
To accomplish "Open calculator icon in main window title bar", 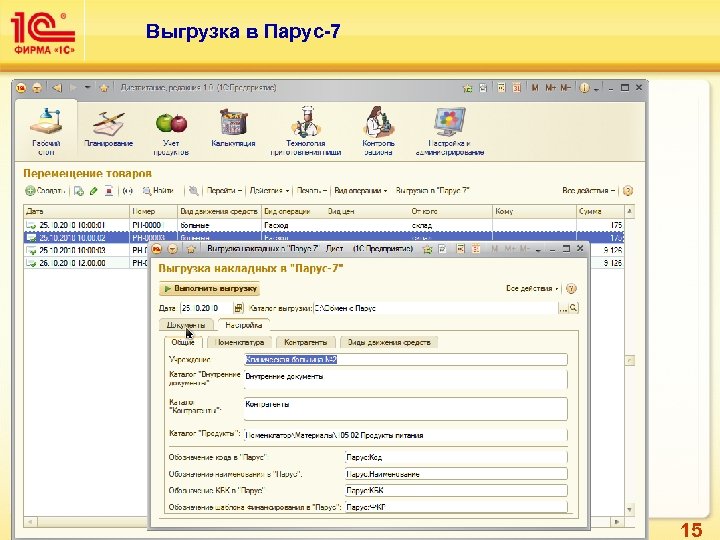I will 501,87.
